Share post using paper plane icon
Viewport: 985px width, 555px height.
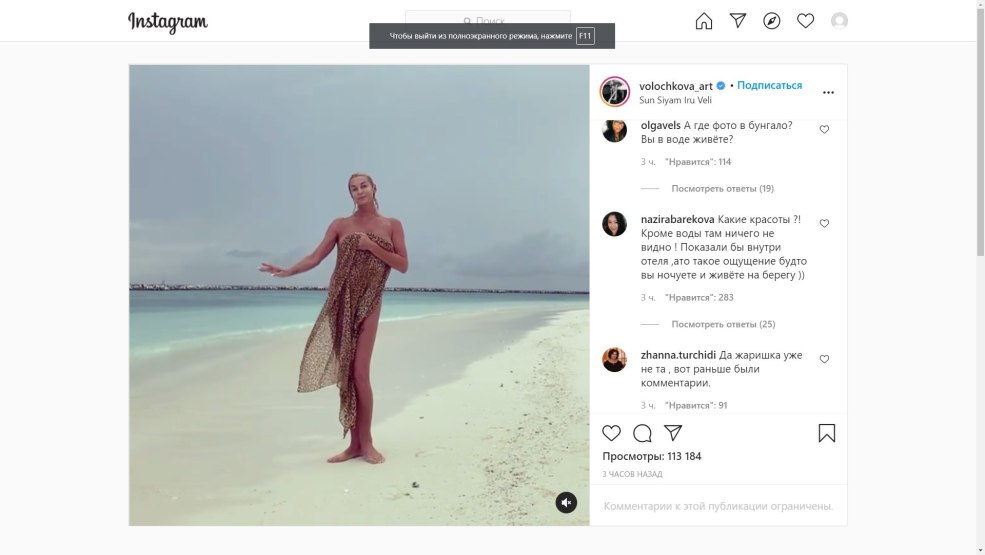pos(673,433)
